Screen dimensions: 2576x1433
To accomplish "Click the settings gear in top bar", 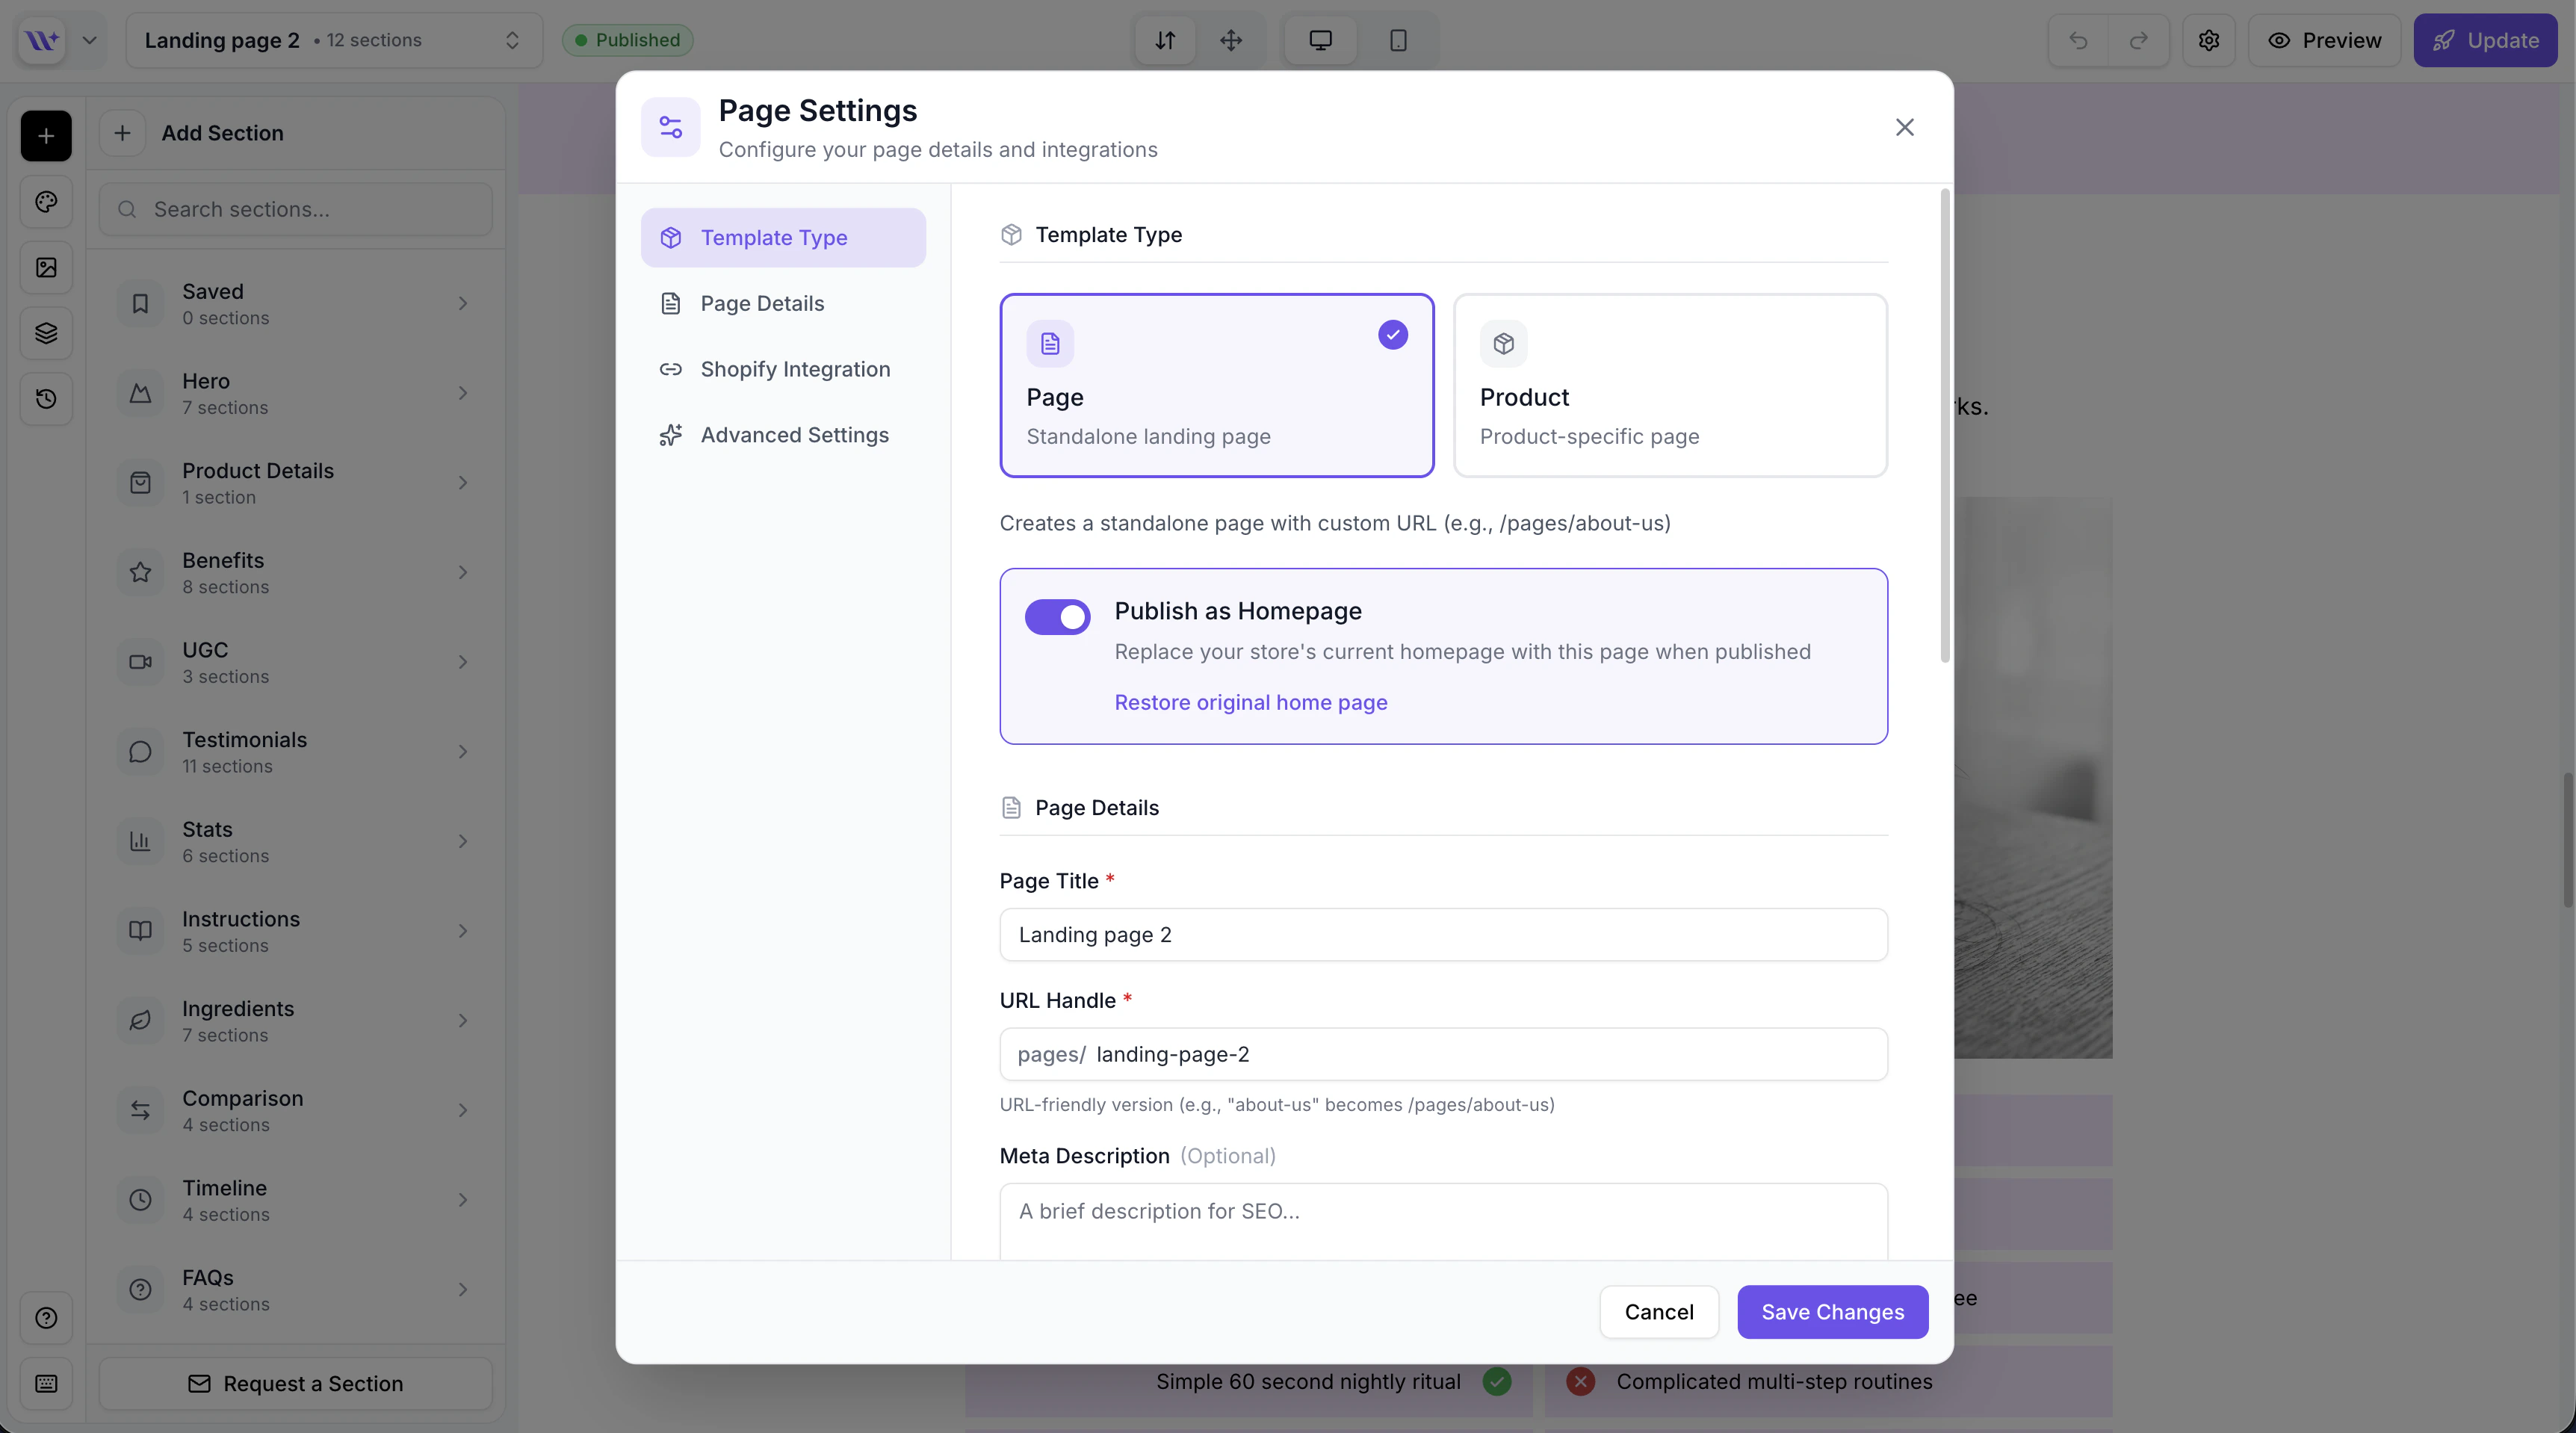I will 2208,40.
